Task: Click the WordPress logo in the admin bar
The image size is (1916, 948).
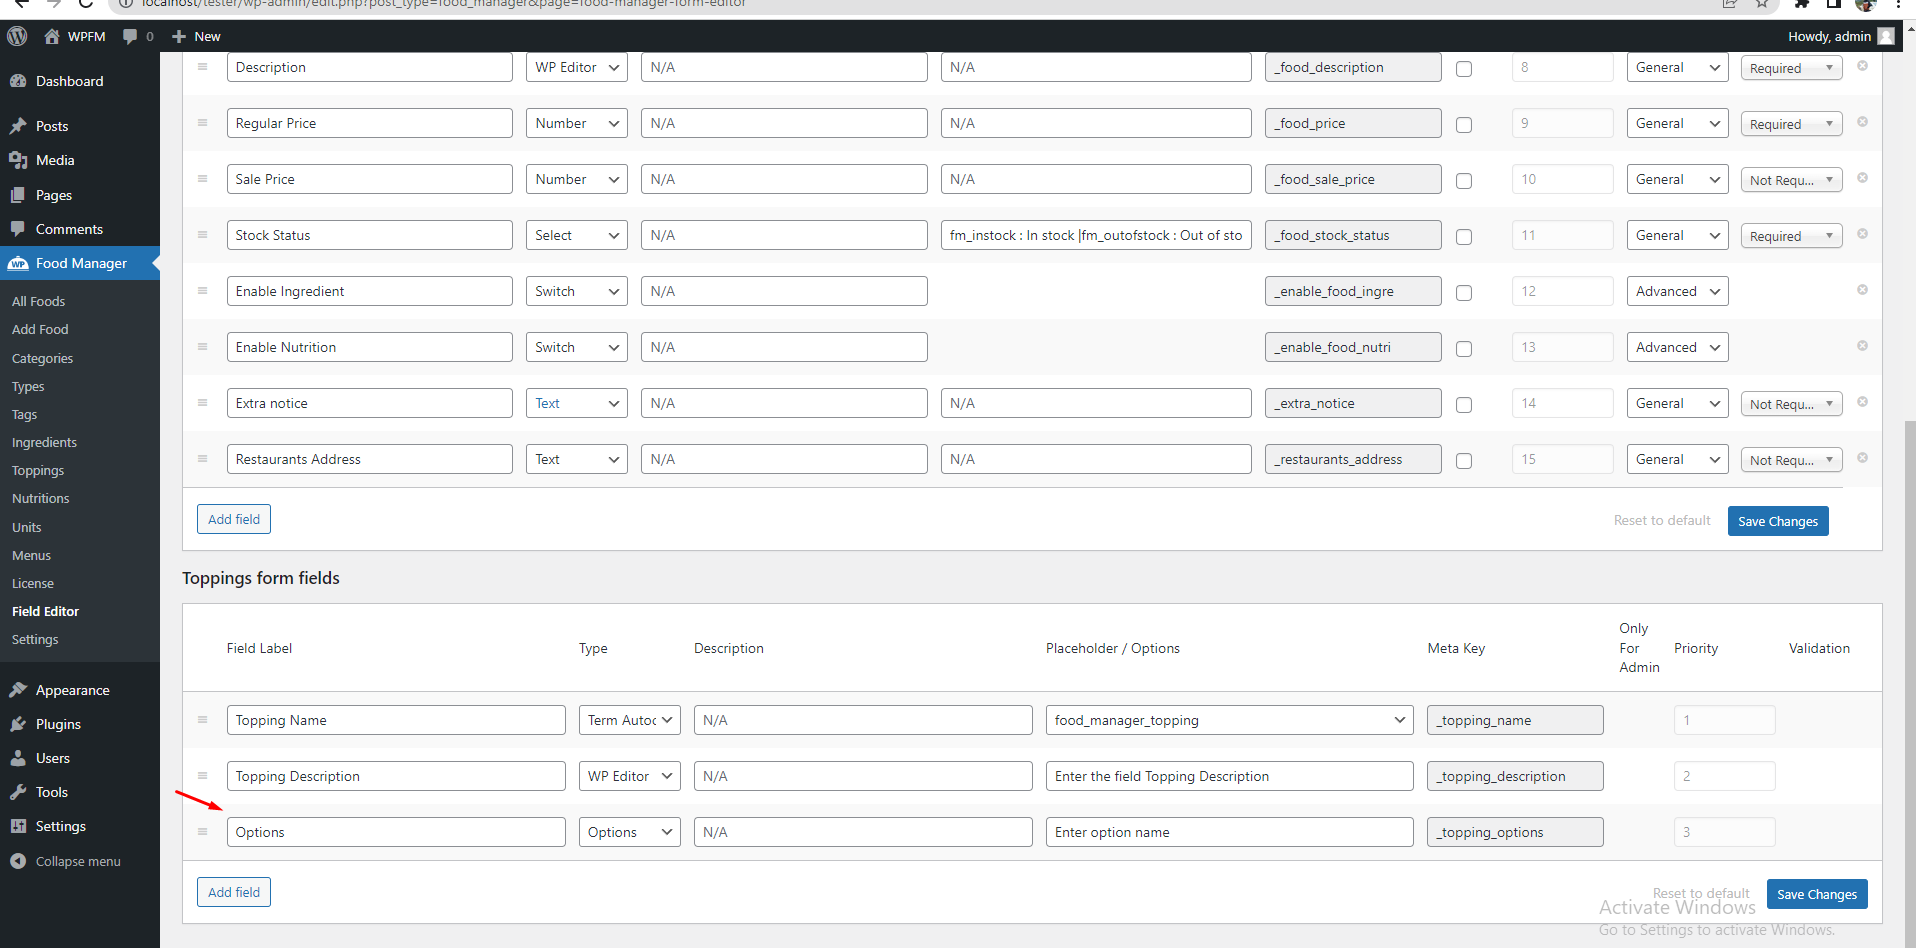Action: (17, 36)
